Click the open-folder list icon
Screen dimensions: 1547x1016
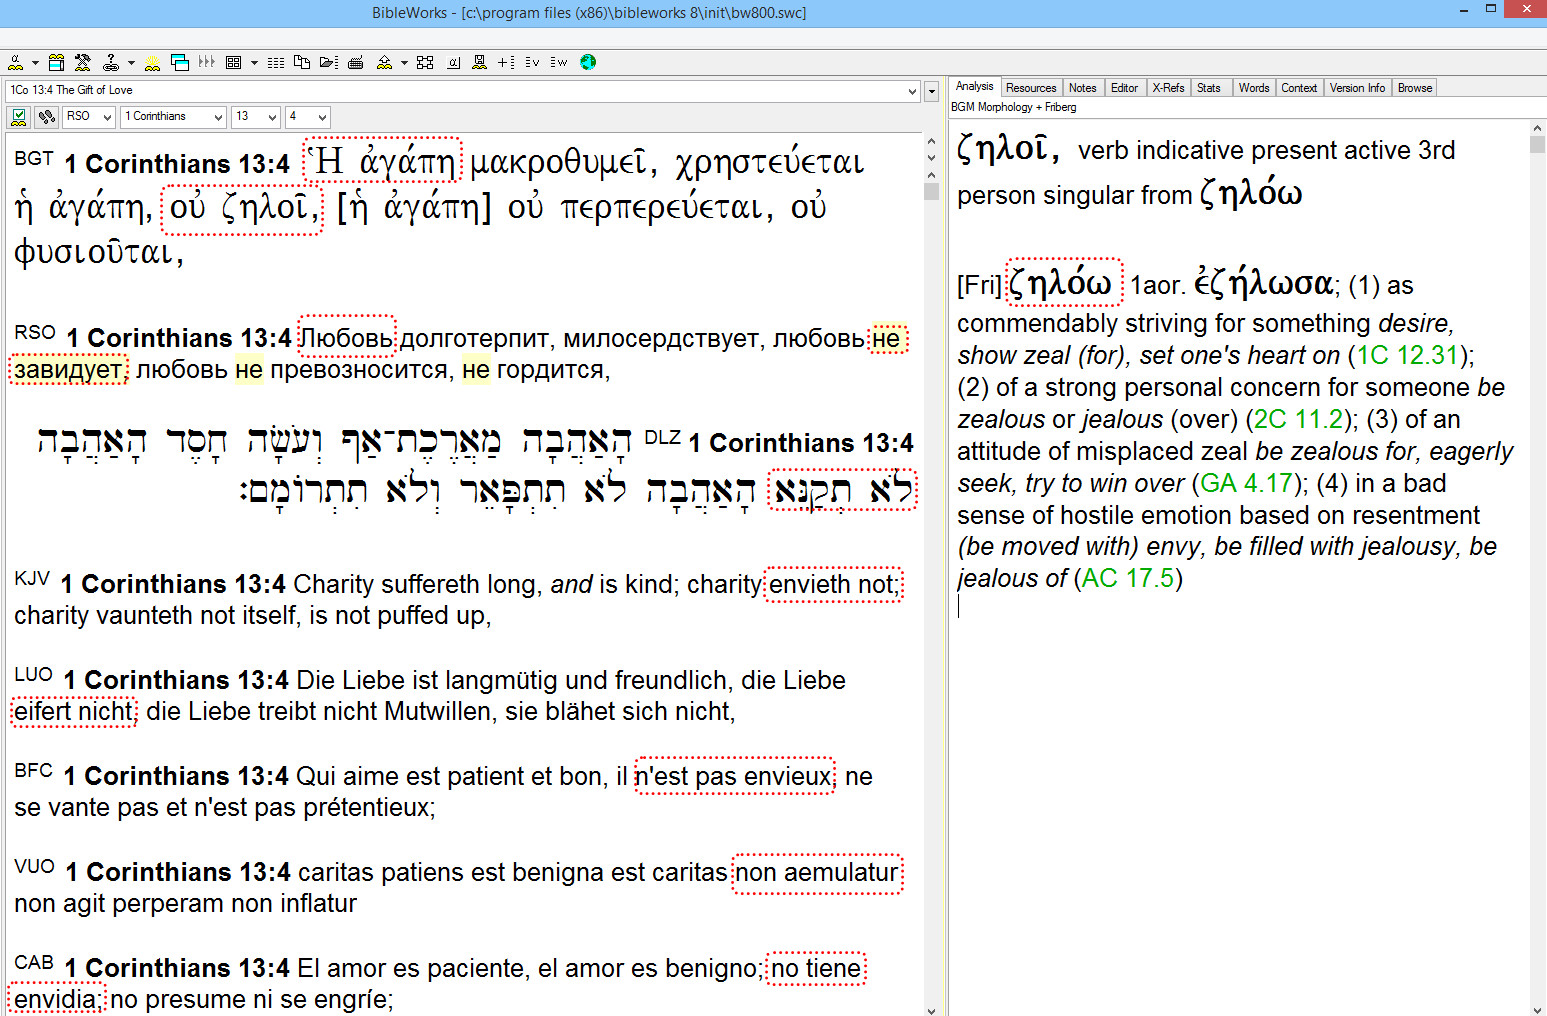(x=329, y=62)
